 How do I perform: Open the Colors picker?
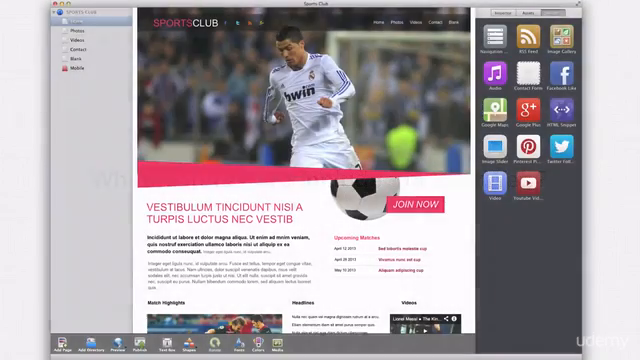click(x=258, y=344)
